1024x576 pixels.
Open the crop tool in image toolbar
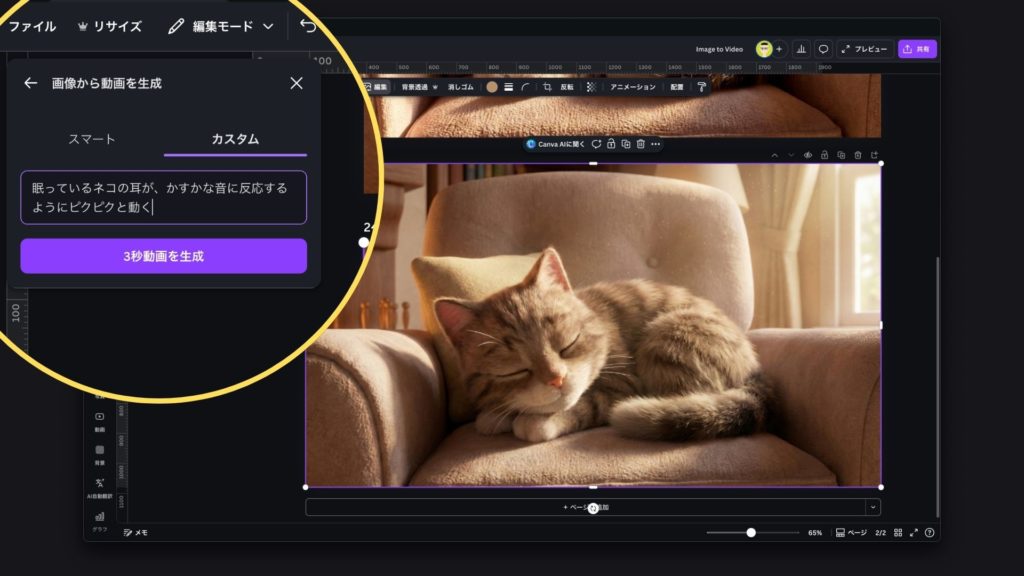[x=547, y=87]
